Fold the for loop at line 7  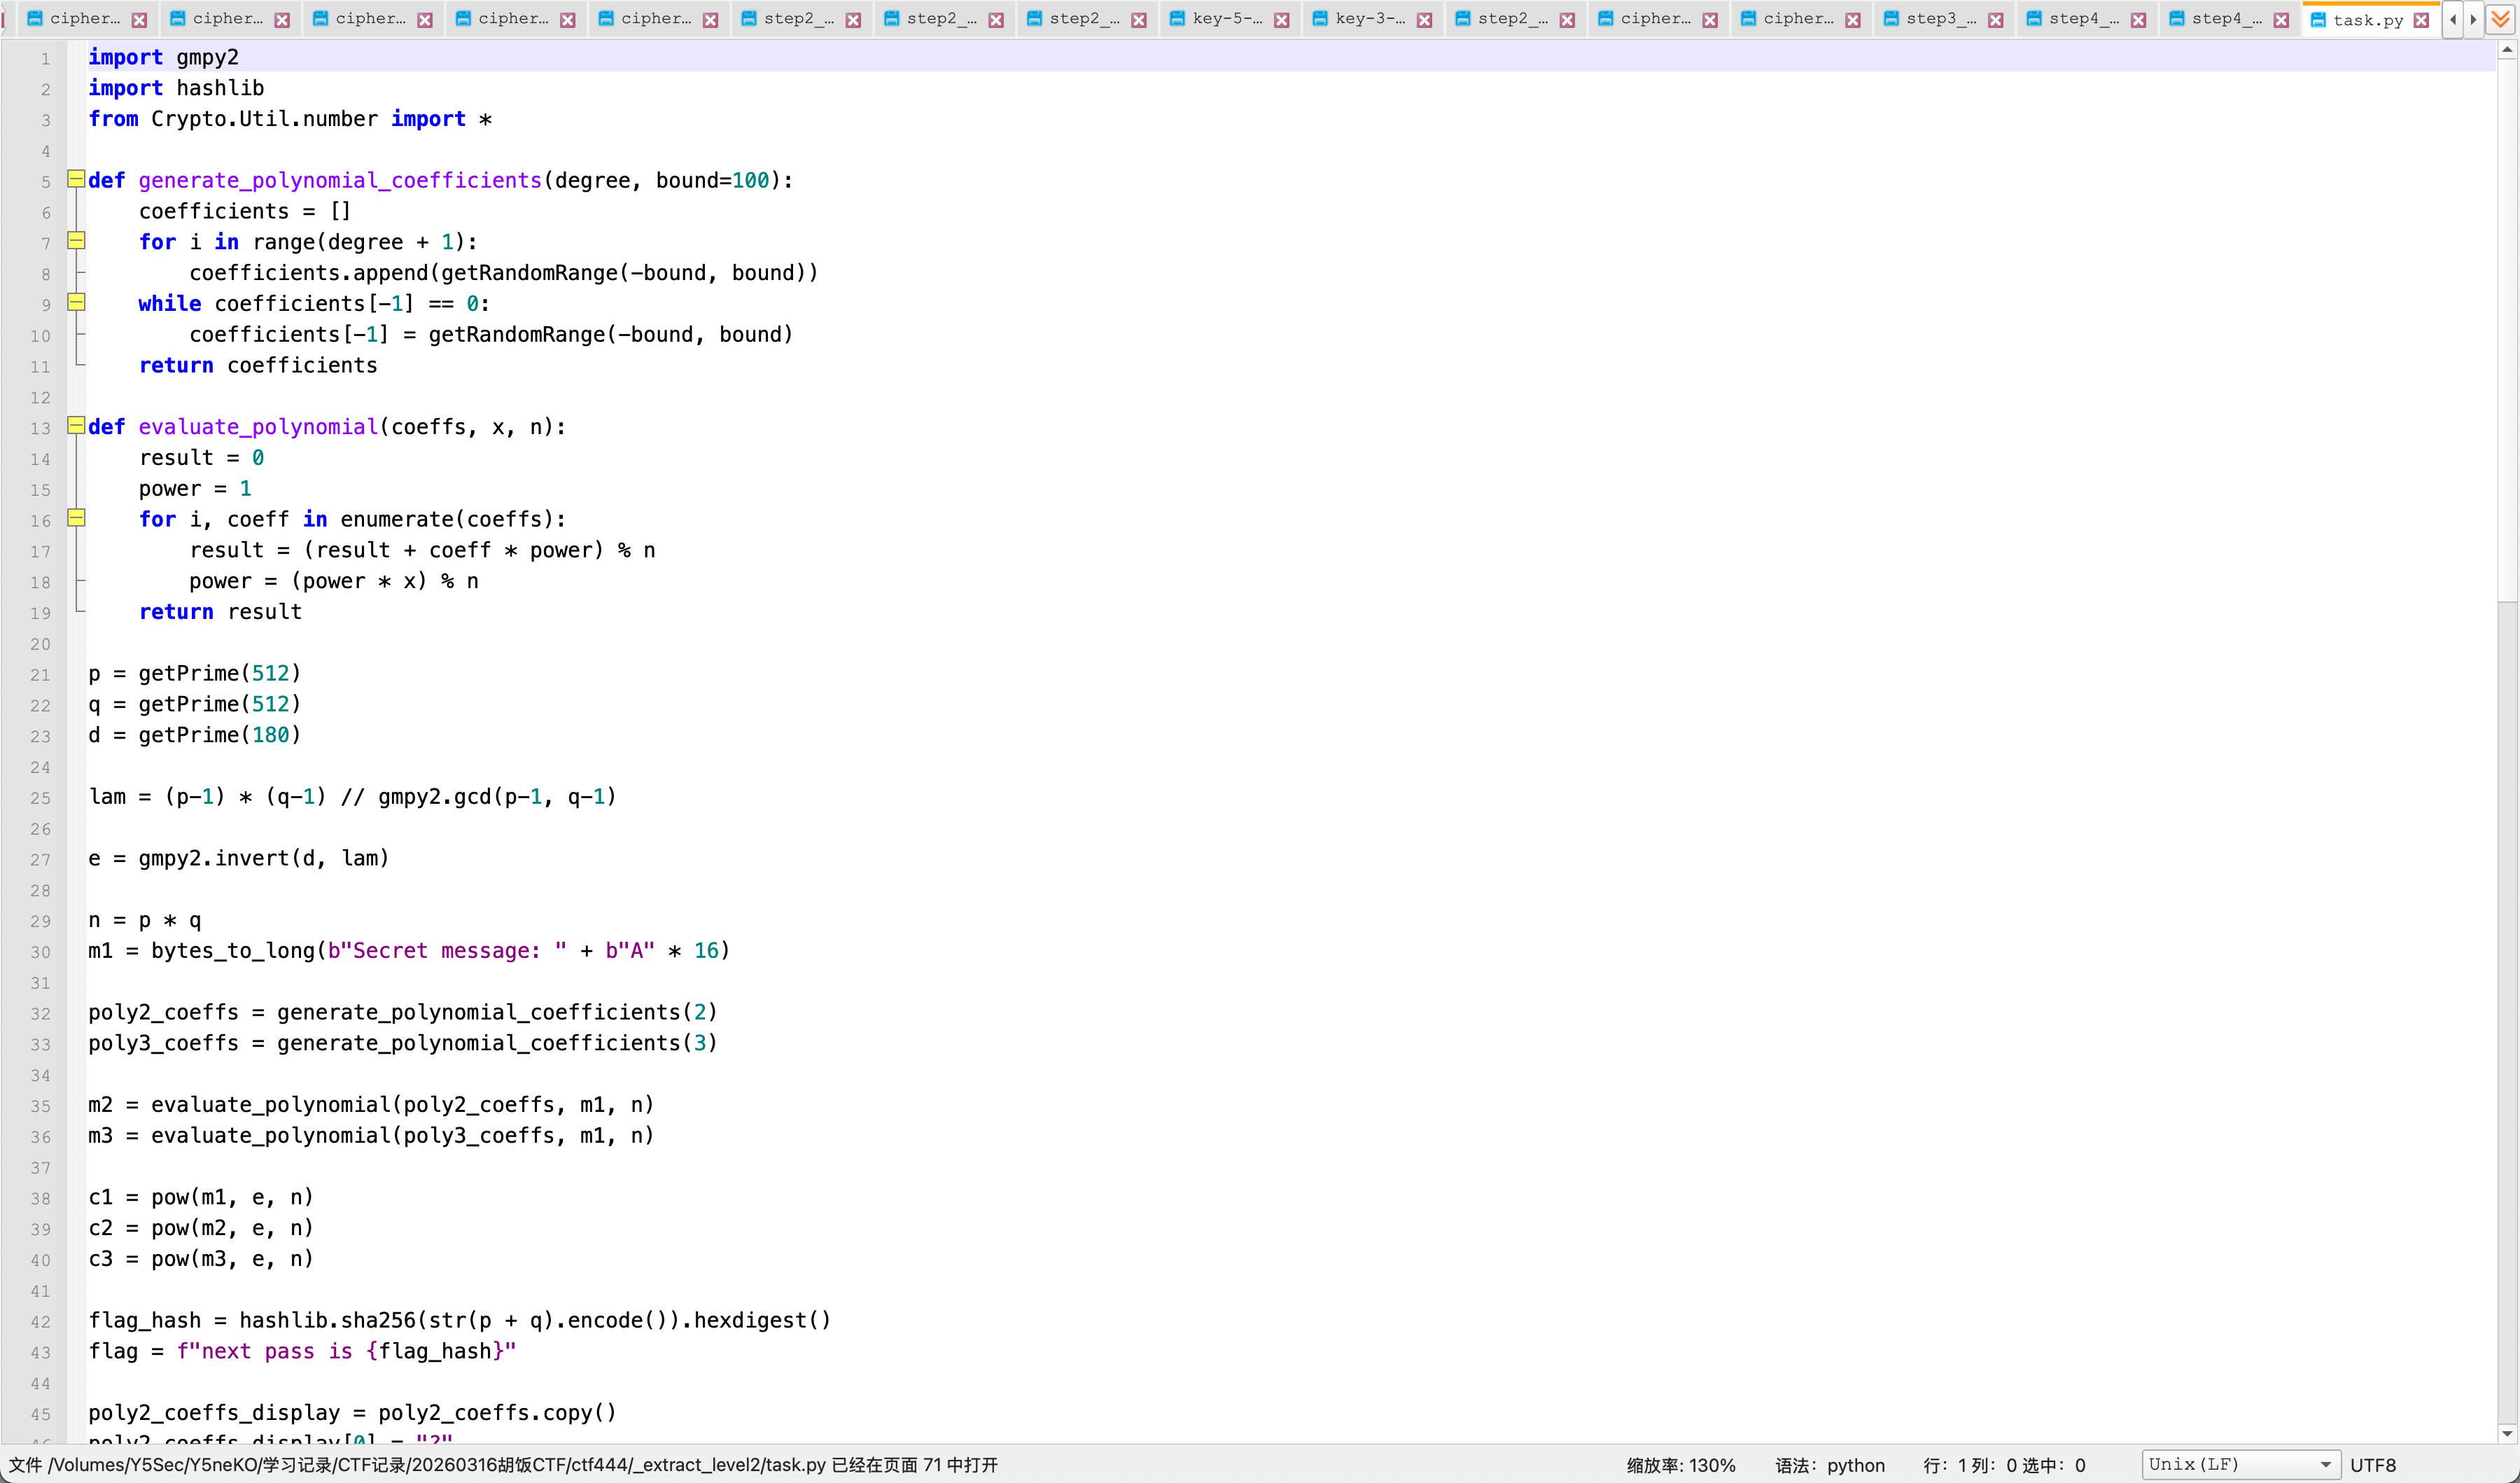pyautogui.click(x=76, y=241)
